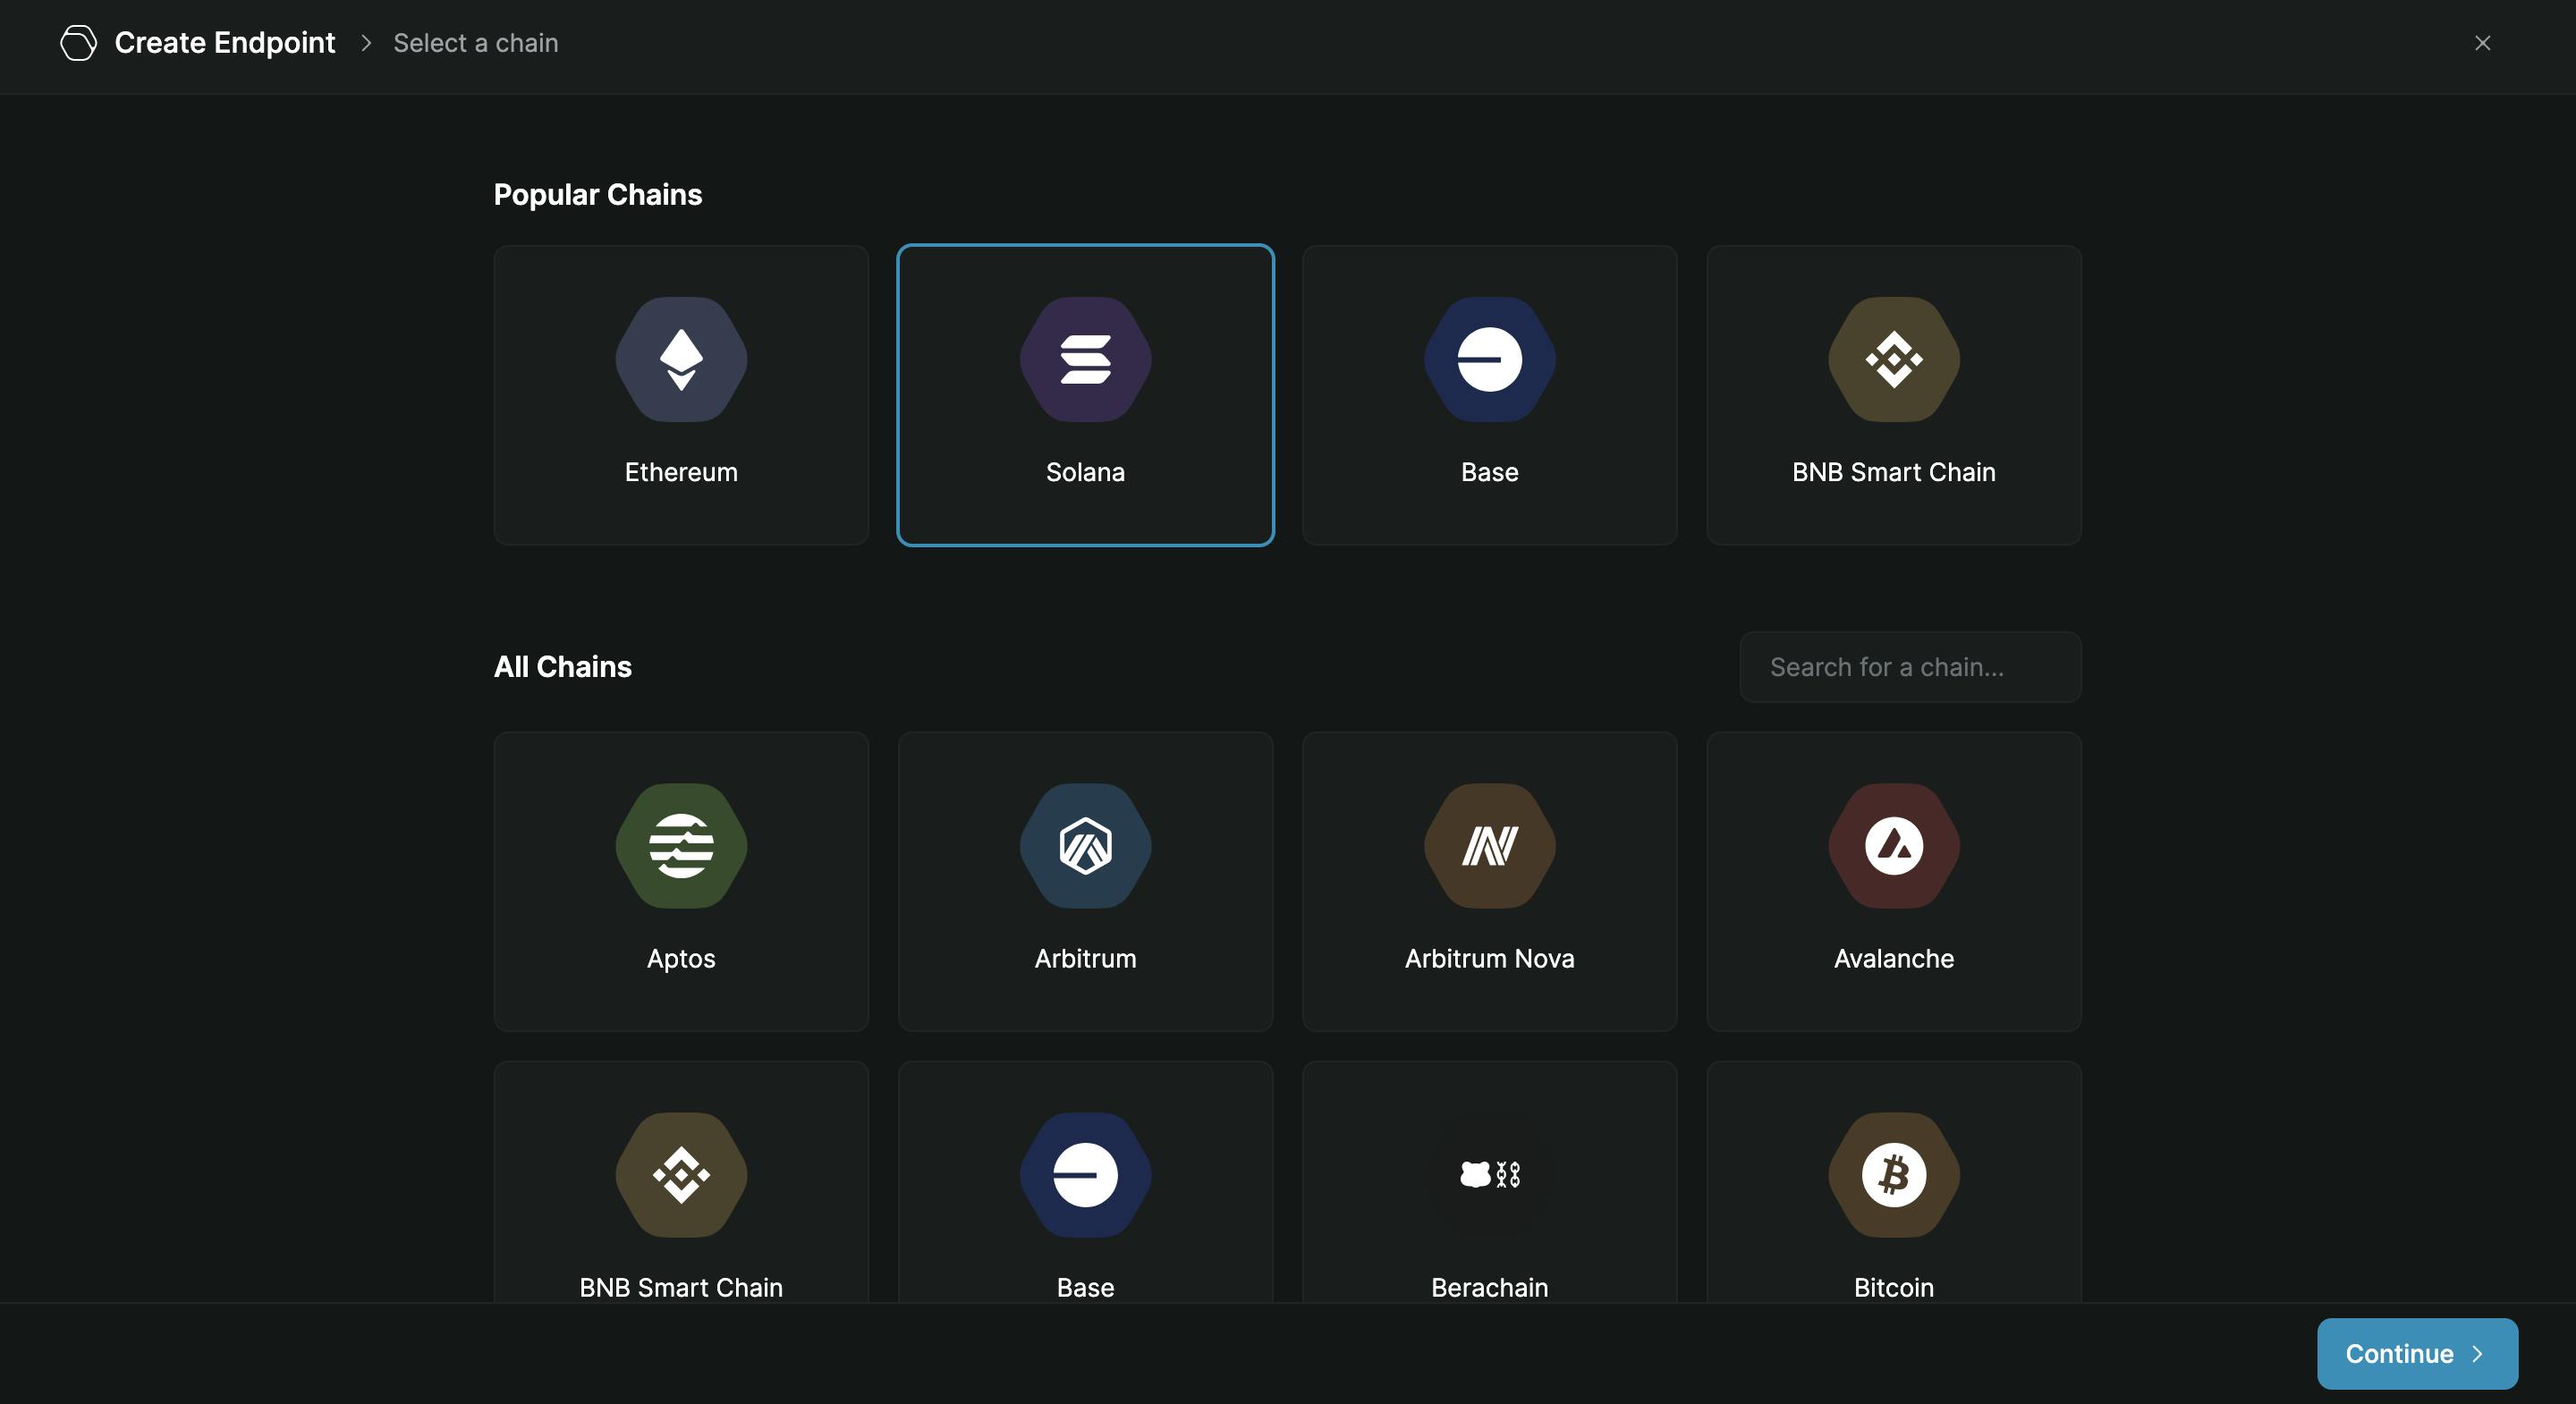Click the breadcrumb chevron separator

pos(366,43)
